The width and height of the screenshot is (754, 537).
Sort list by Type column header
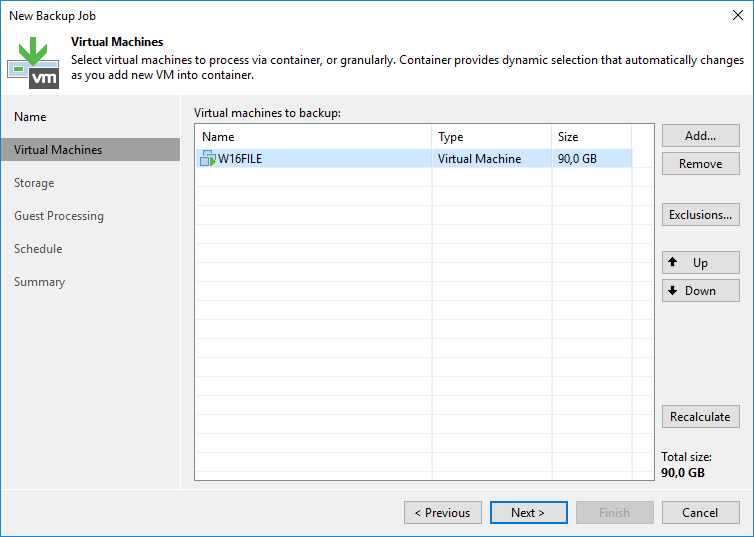[x=491, y=137]
